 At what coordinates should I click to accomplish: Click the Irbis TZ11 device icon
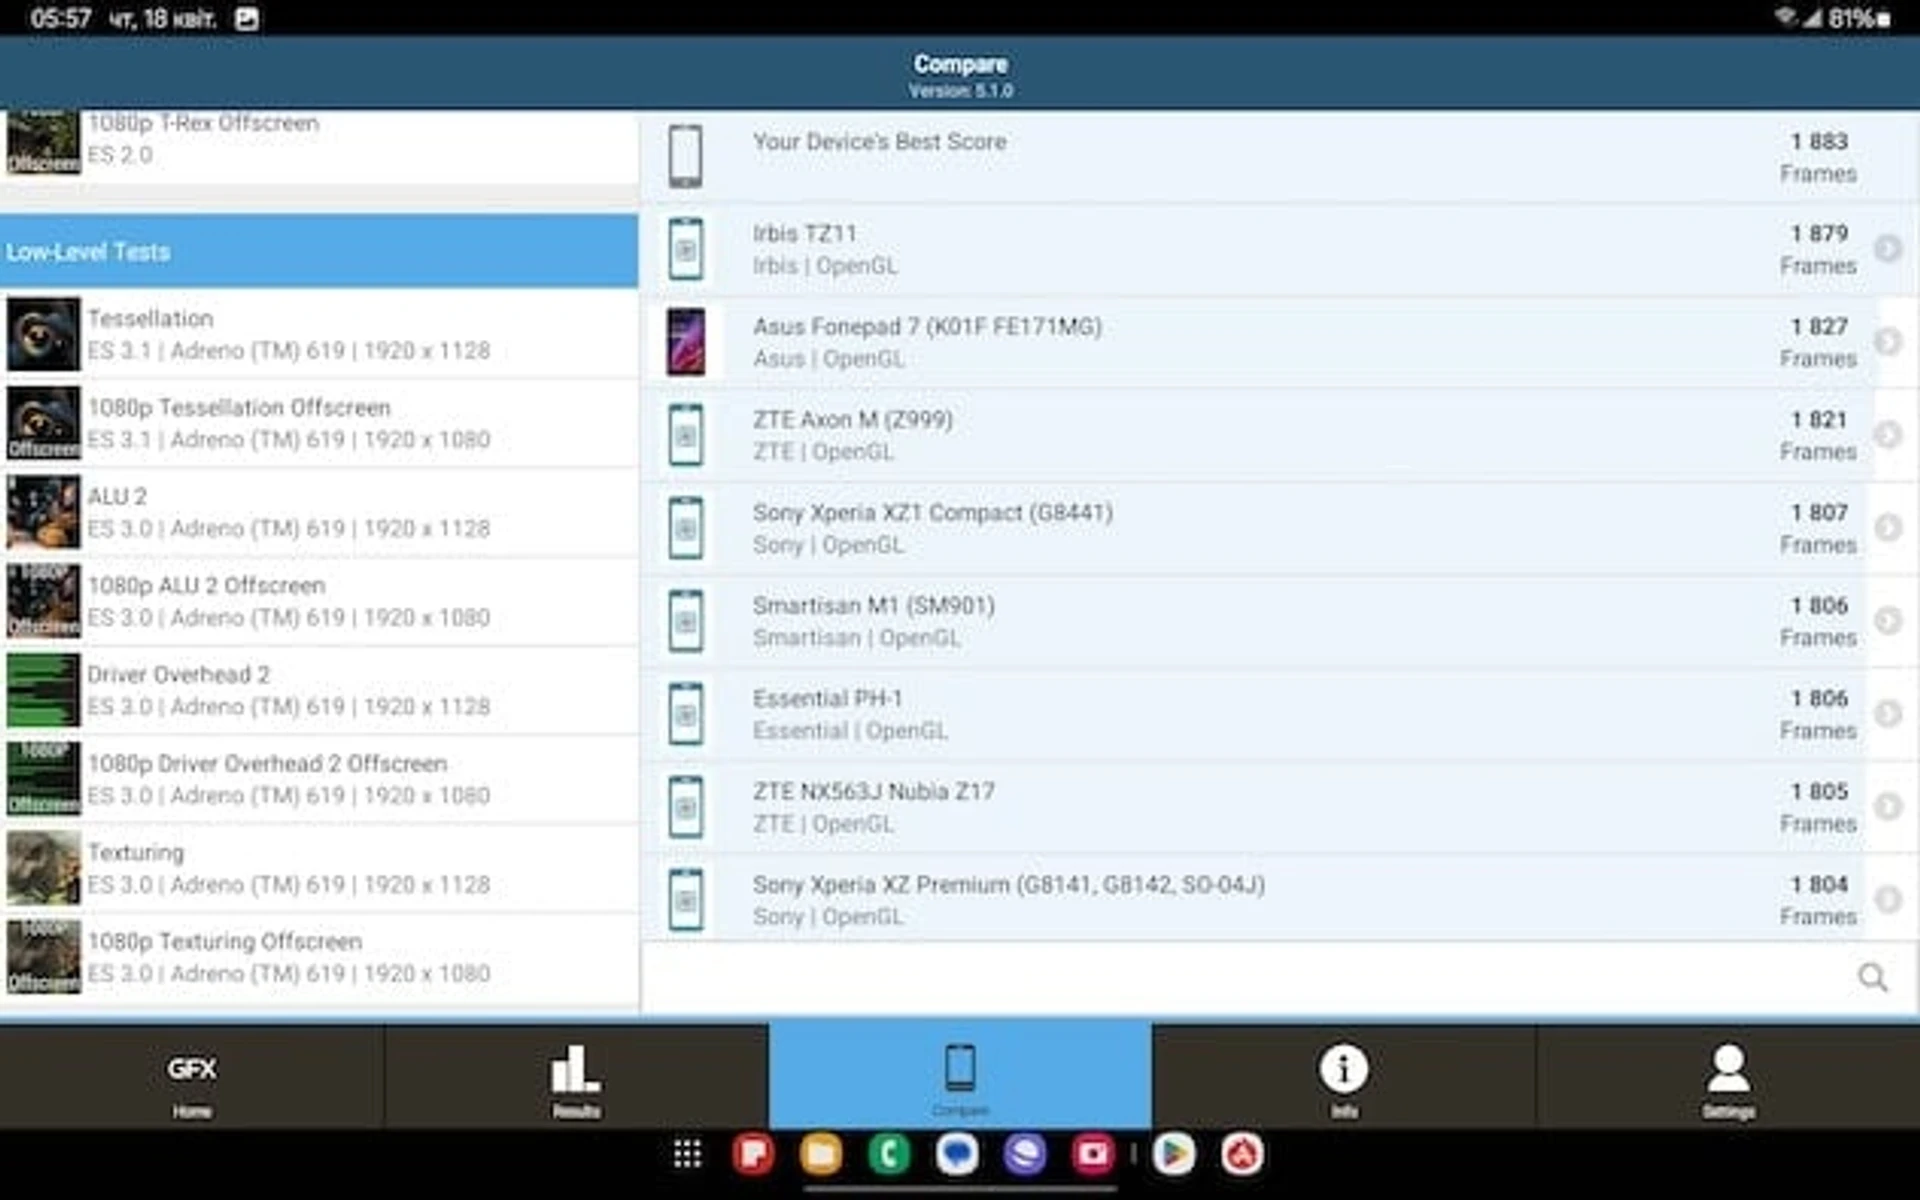tap(685, 248)
